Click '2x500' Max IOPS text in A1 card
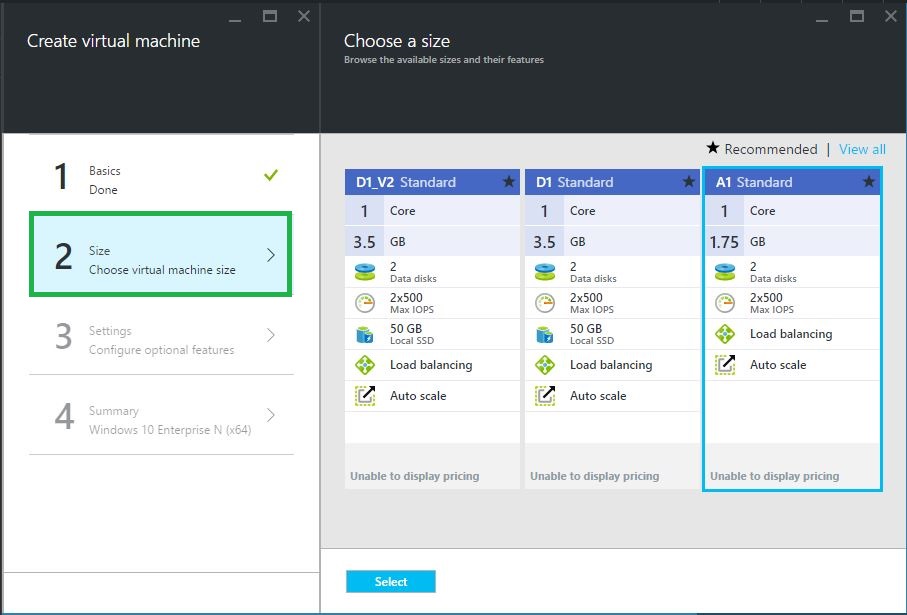The width and height of the screenshot is (907, 615). (x=766, y=297)
